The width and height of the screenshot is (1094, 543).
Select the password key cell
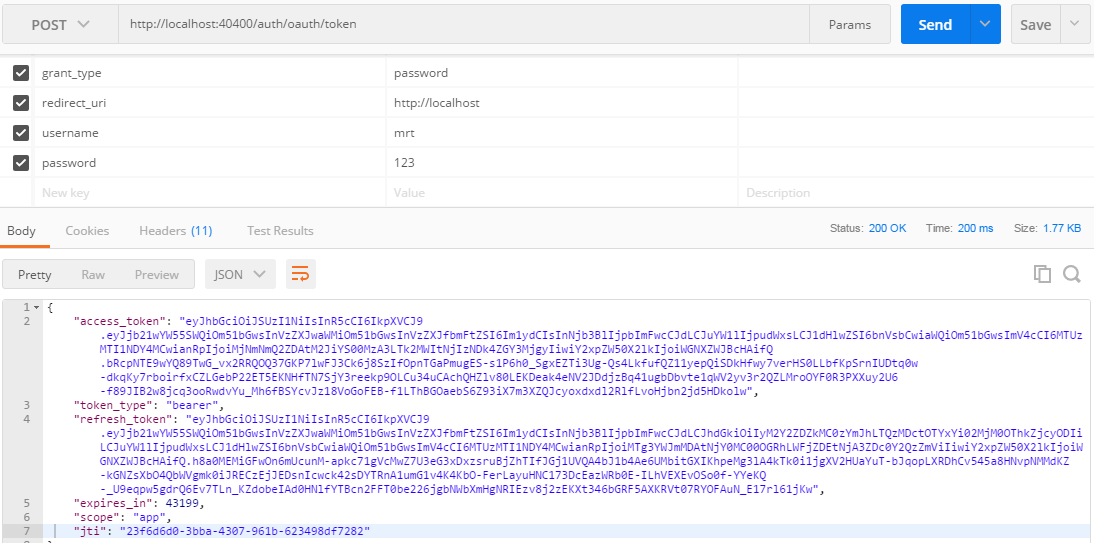(x=210, y=163)
